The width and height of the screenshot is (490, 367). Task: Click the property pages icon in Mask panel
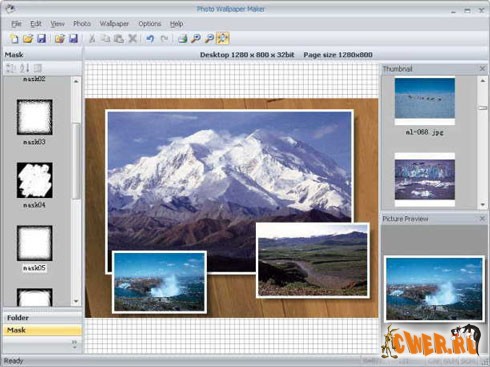(x=38, y=68)
